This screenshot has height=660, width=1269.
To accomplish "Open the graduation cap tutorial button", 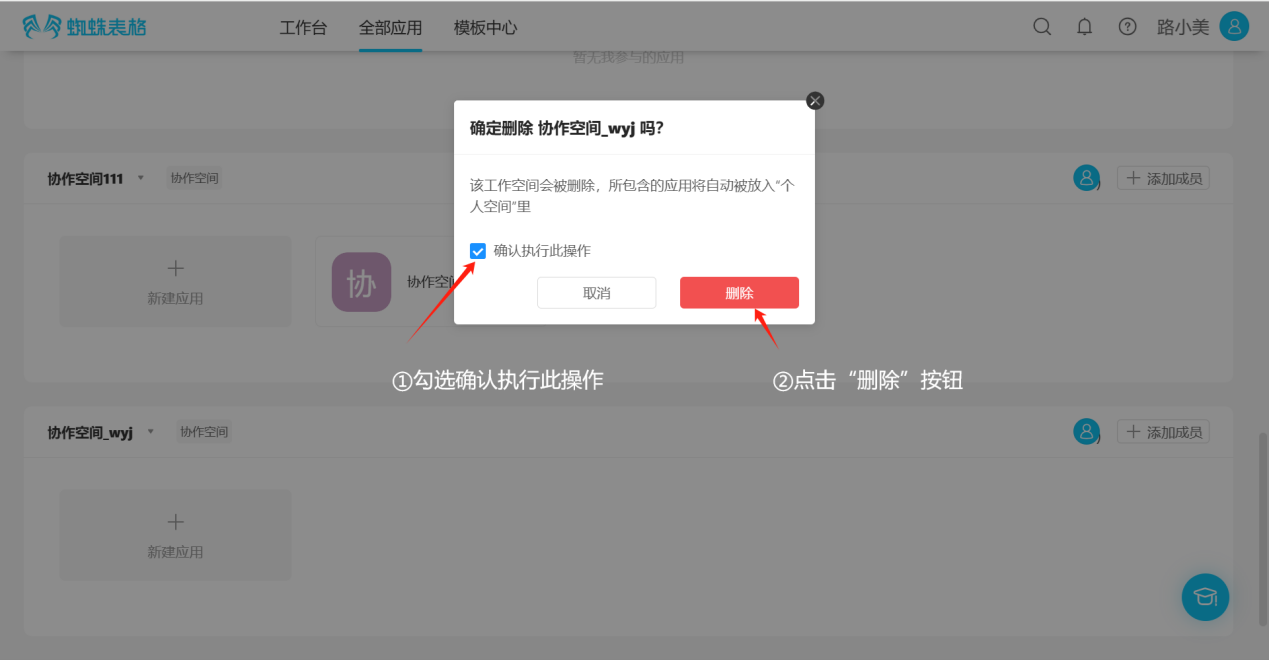I will coord(1205,597).
